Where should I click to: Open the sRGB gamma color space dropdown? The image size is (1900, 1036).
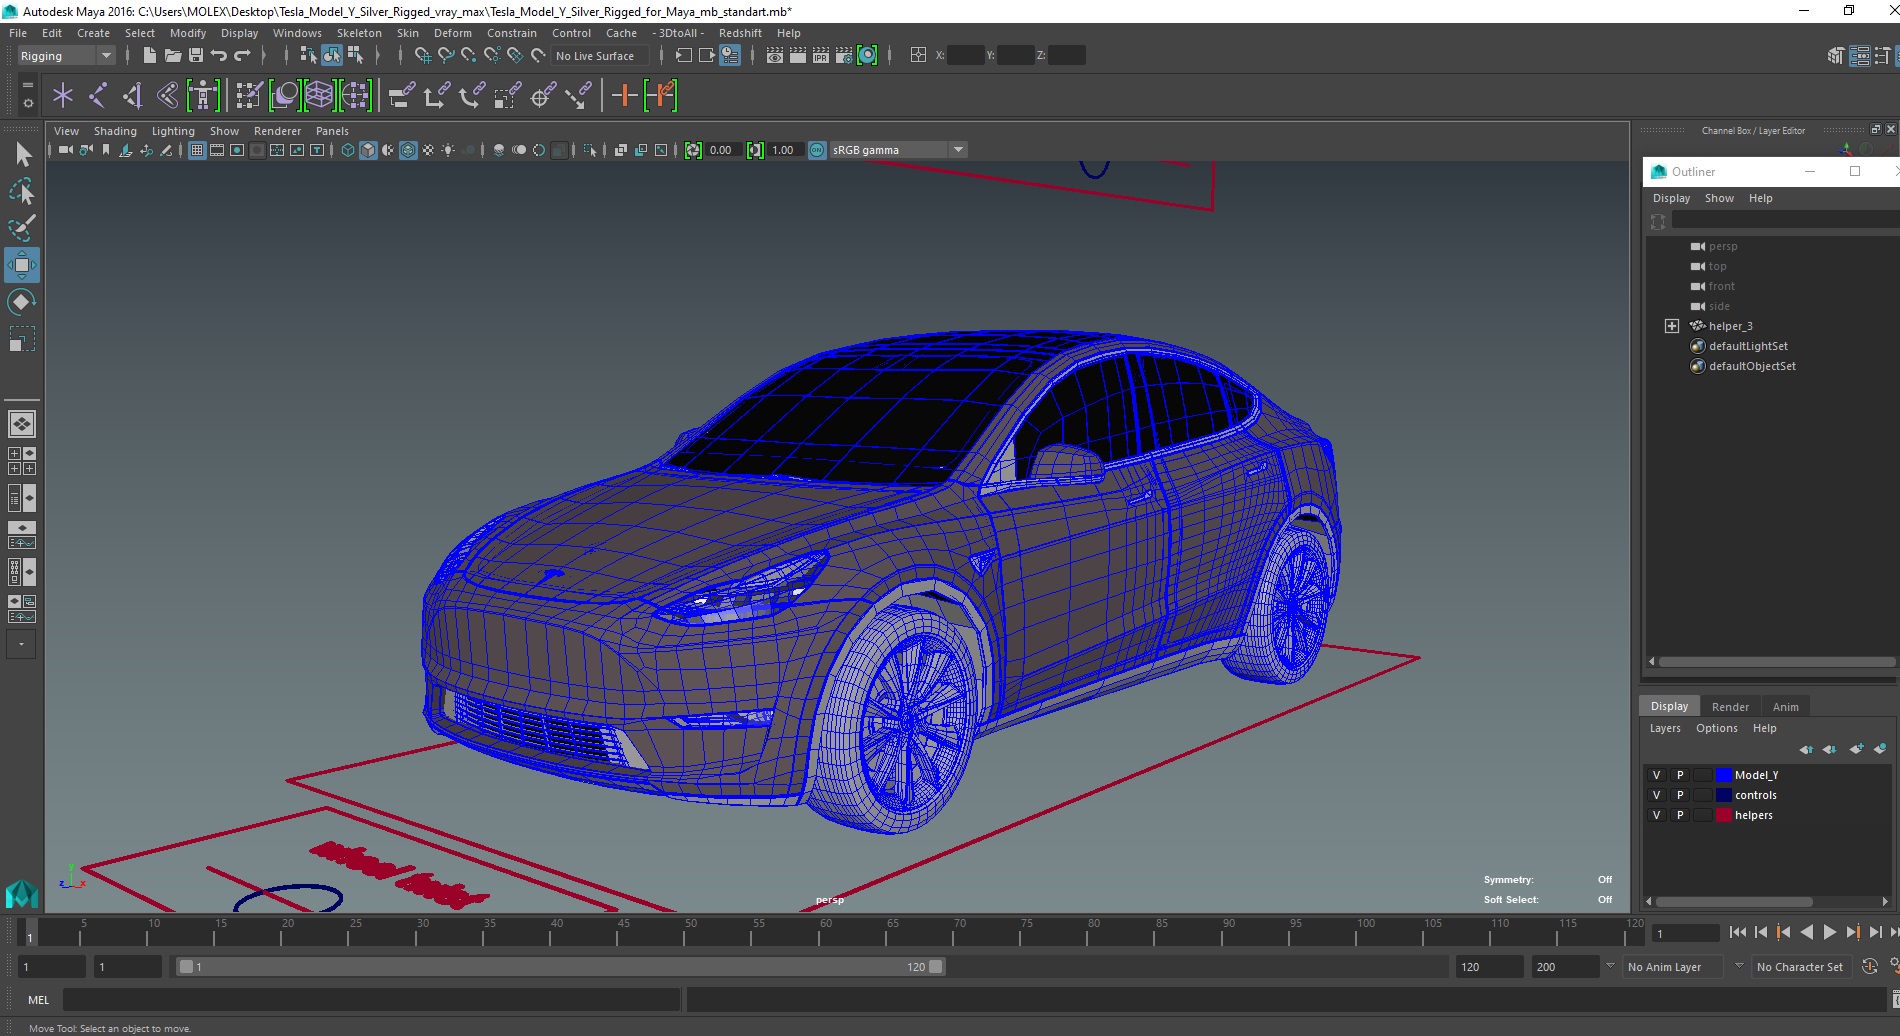898,150
